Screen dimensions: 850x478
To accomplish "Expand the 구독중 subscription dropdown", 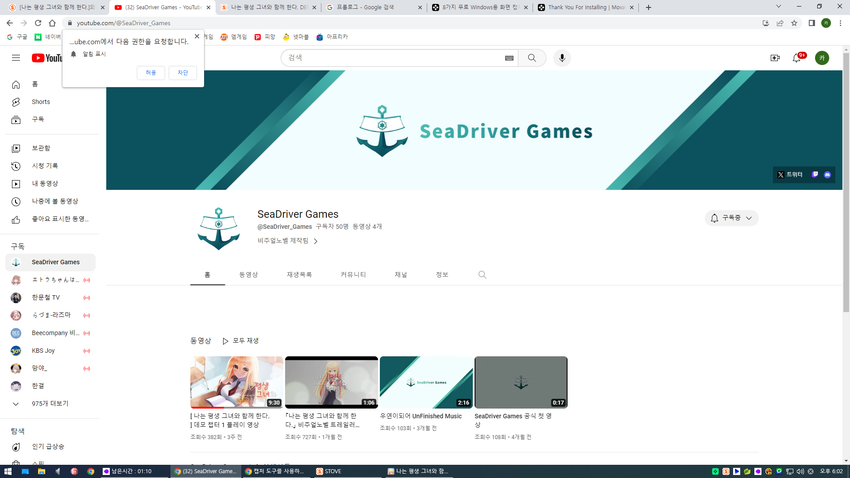I will [731, 218].
